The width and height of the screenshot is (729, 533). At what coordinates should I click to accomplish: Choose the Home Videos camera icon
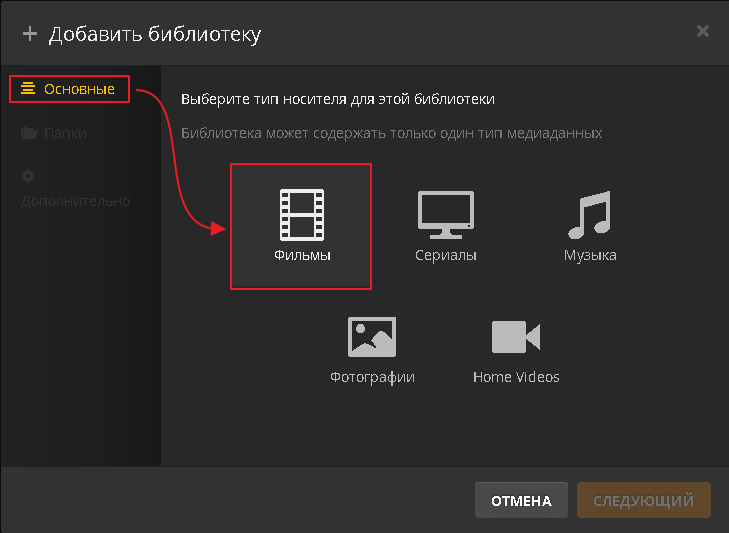point(516,337)
